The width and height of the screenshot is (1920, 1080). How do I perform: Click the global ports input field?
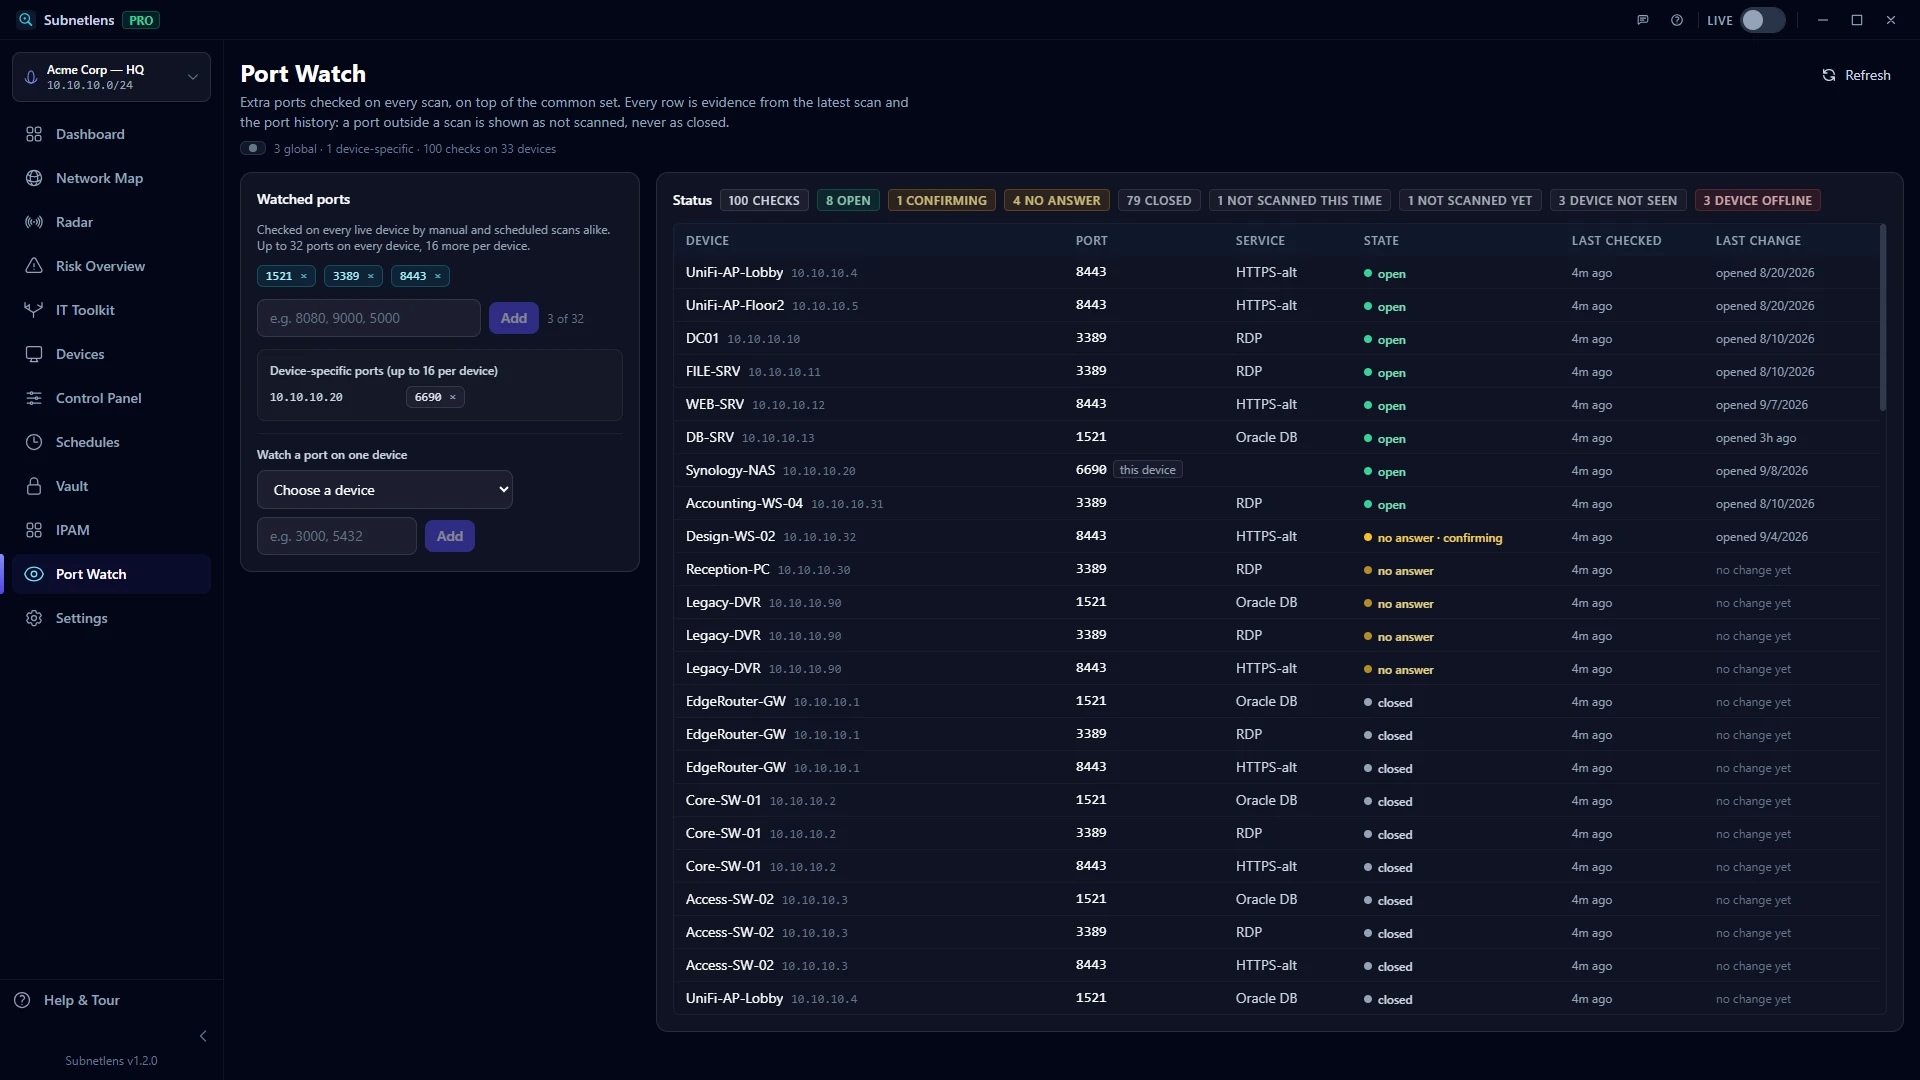click(369, 318)
